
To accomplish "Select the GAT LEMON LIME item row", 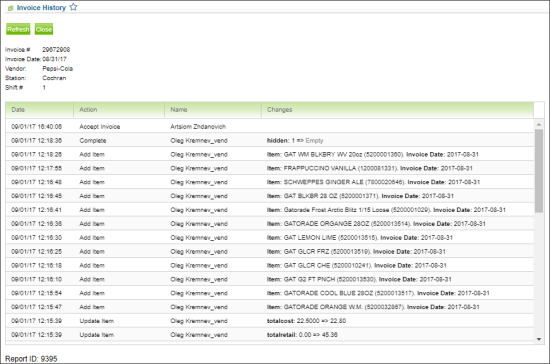I will [269, 238].
